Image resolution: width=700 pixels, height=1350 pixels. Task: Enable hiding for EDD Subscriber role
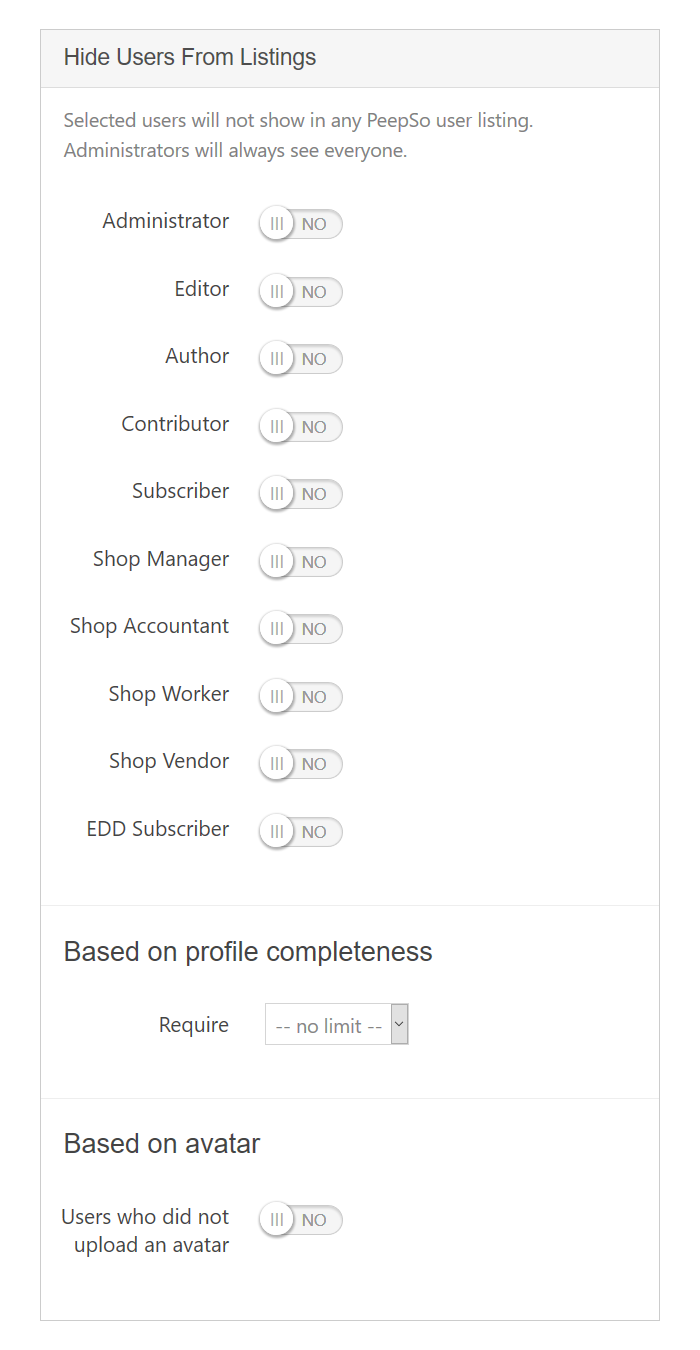(x=300, y=831)
